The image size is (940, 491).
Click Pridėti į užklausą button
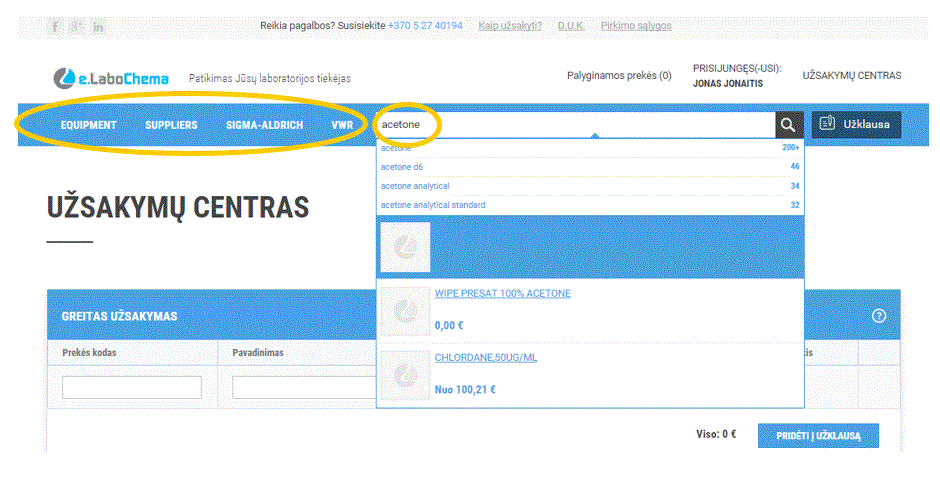(818, 436)
